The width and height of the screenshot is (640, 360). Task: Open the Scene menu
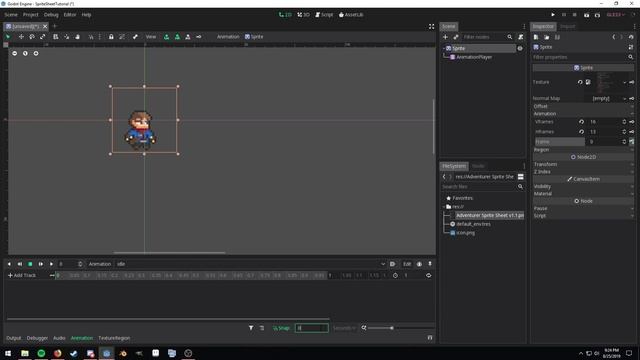coord(11,15)
